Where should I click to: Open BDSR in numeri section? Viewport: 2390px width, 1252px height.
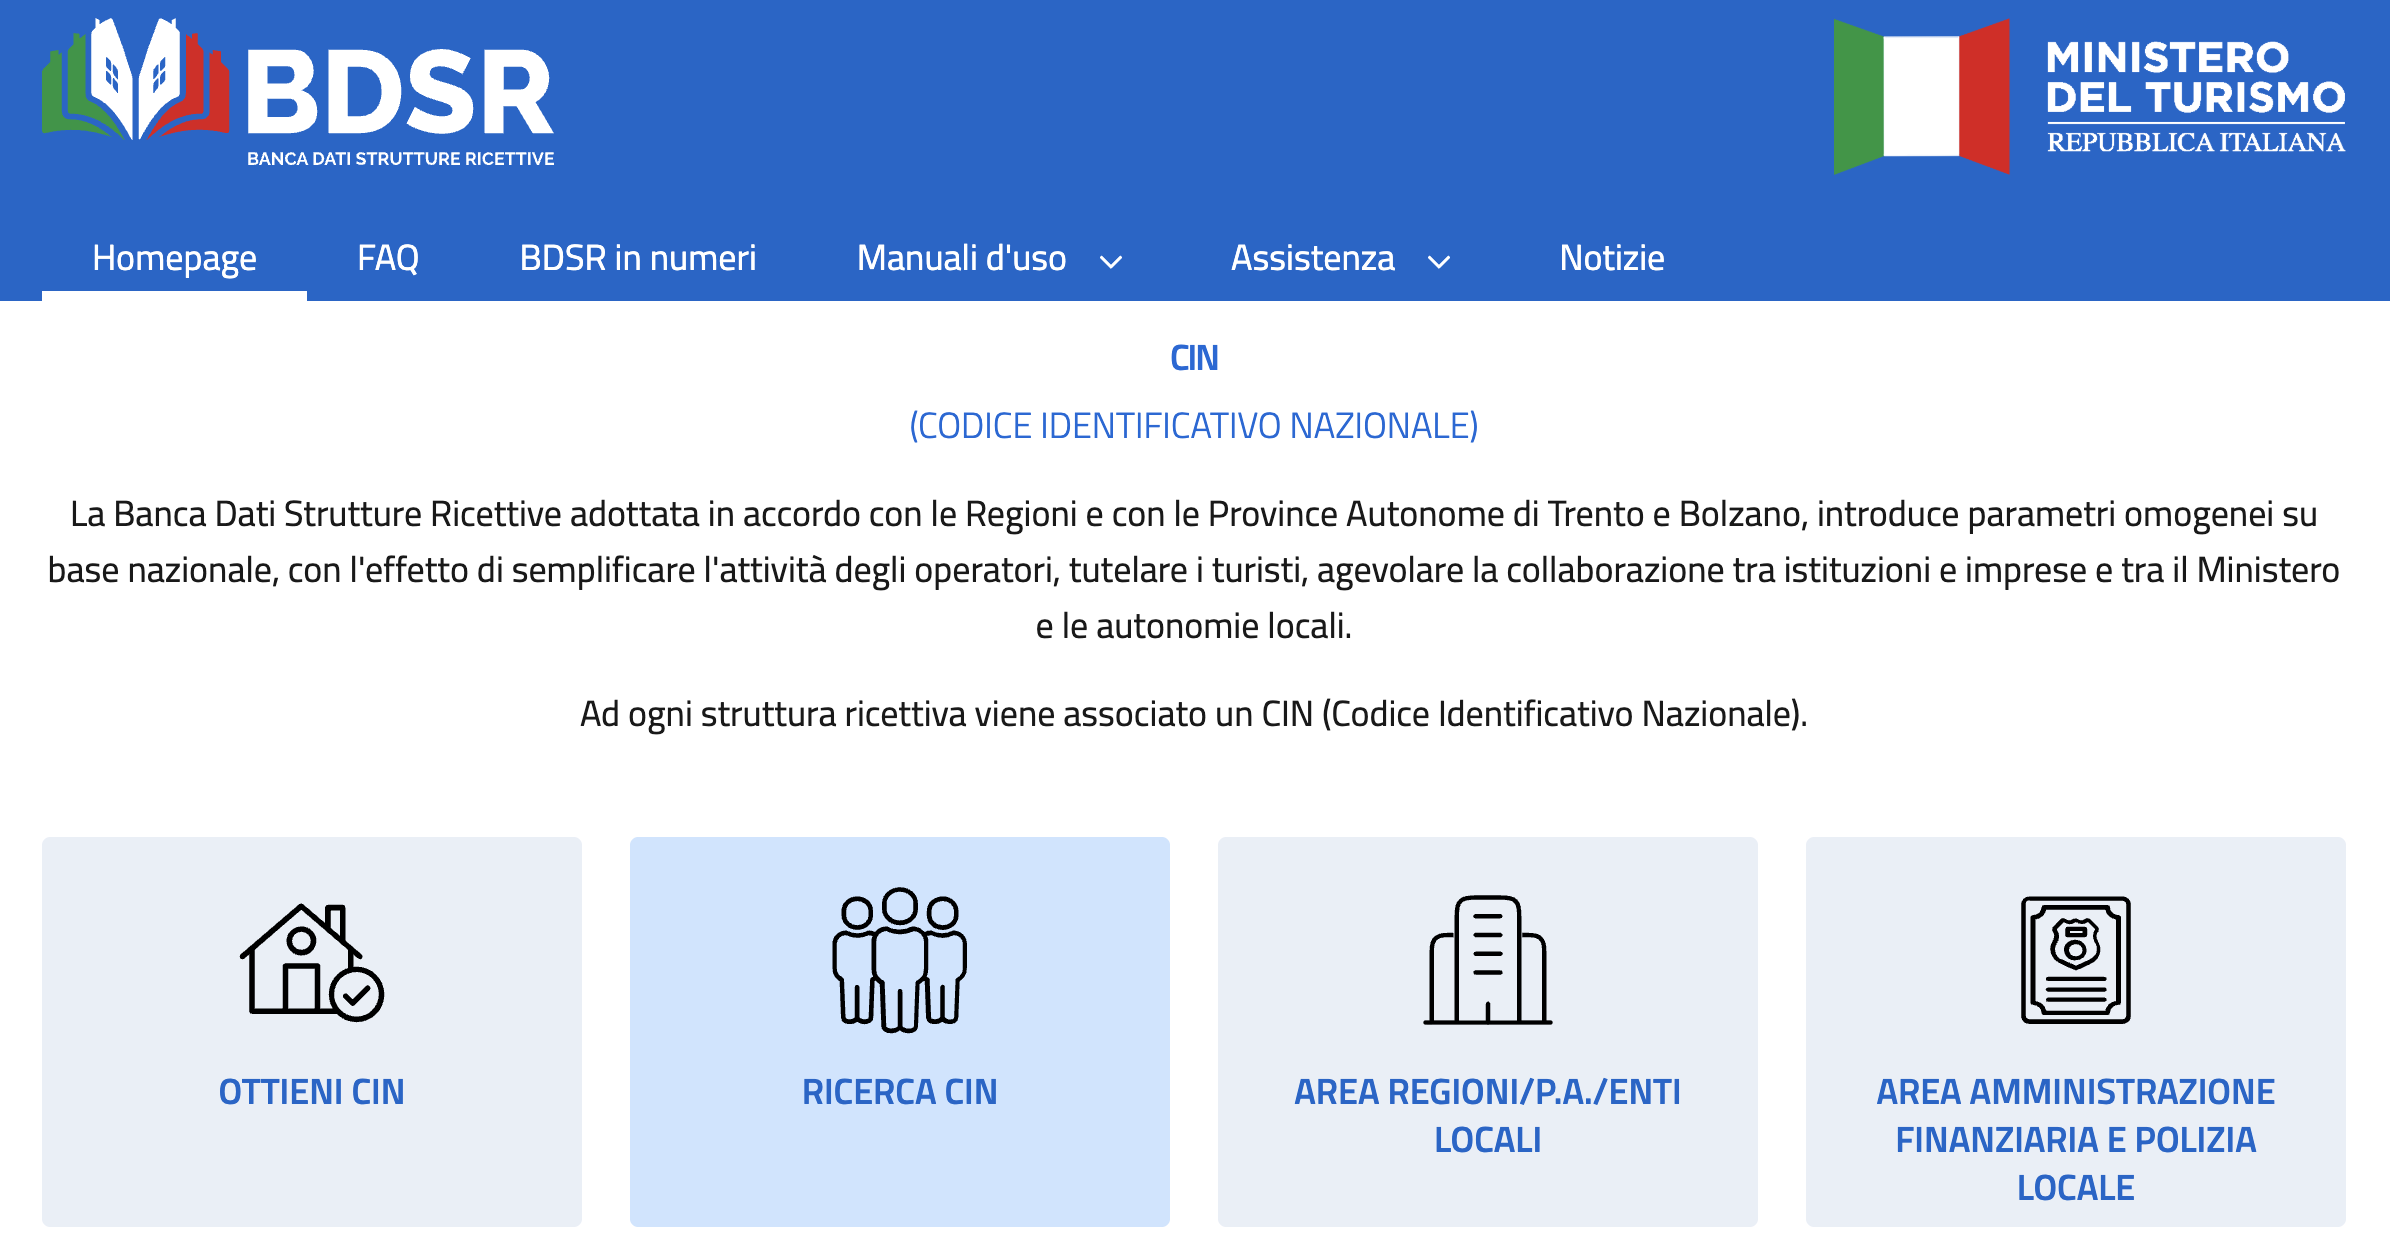click(x=637, y=258)
